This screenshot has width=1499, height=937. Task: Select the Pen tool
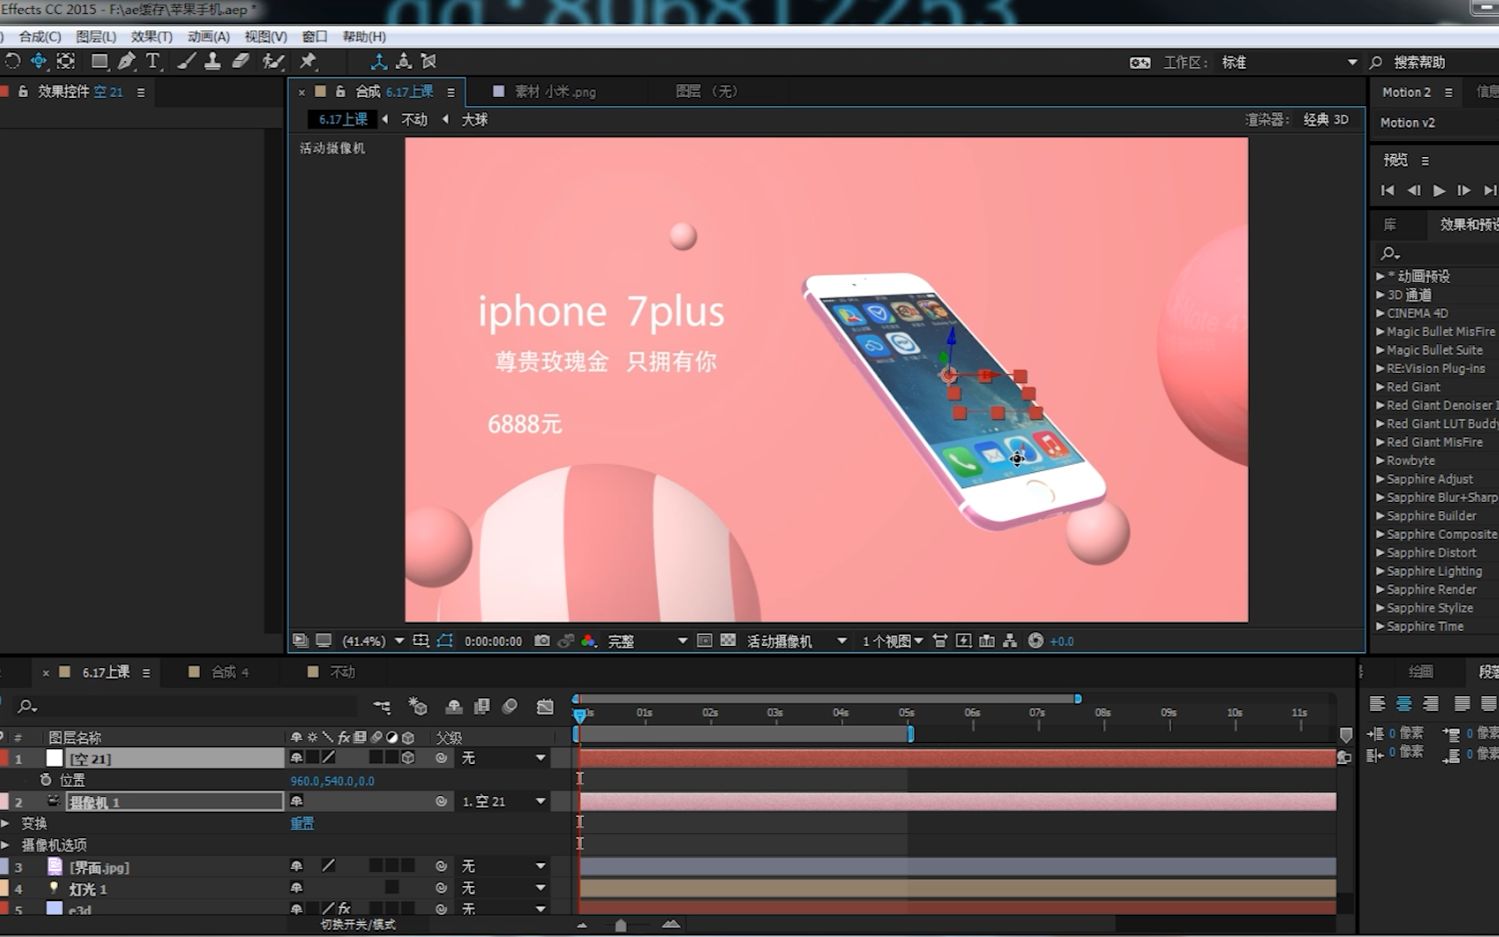point(126,61)
